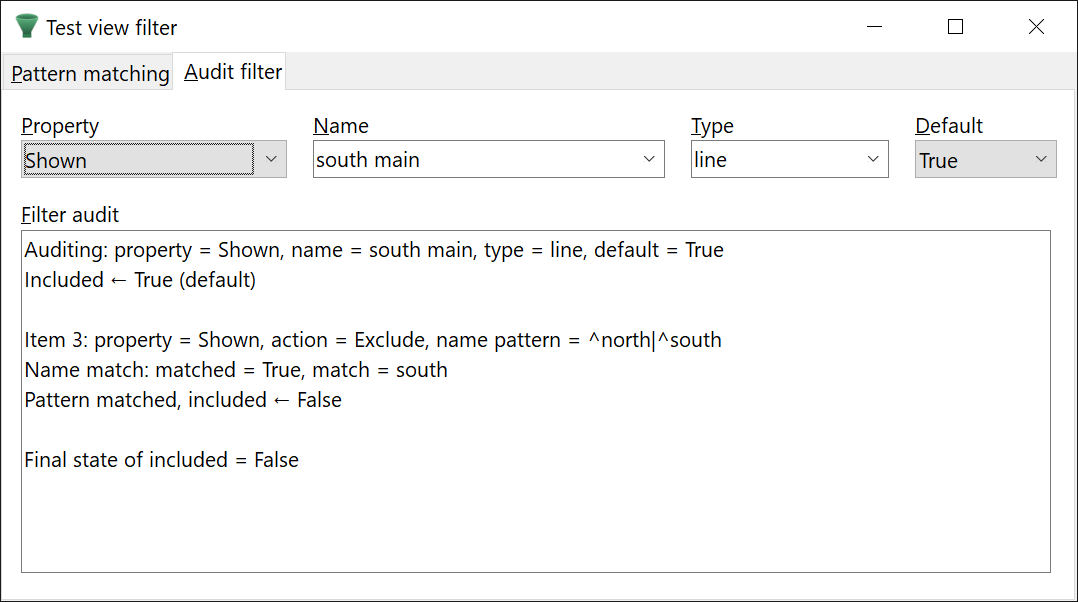Screen dimensions: 1078x602
Task: Click the Name field containing south main
Action: (470, 160)
